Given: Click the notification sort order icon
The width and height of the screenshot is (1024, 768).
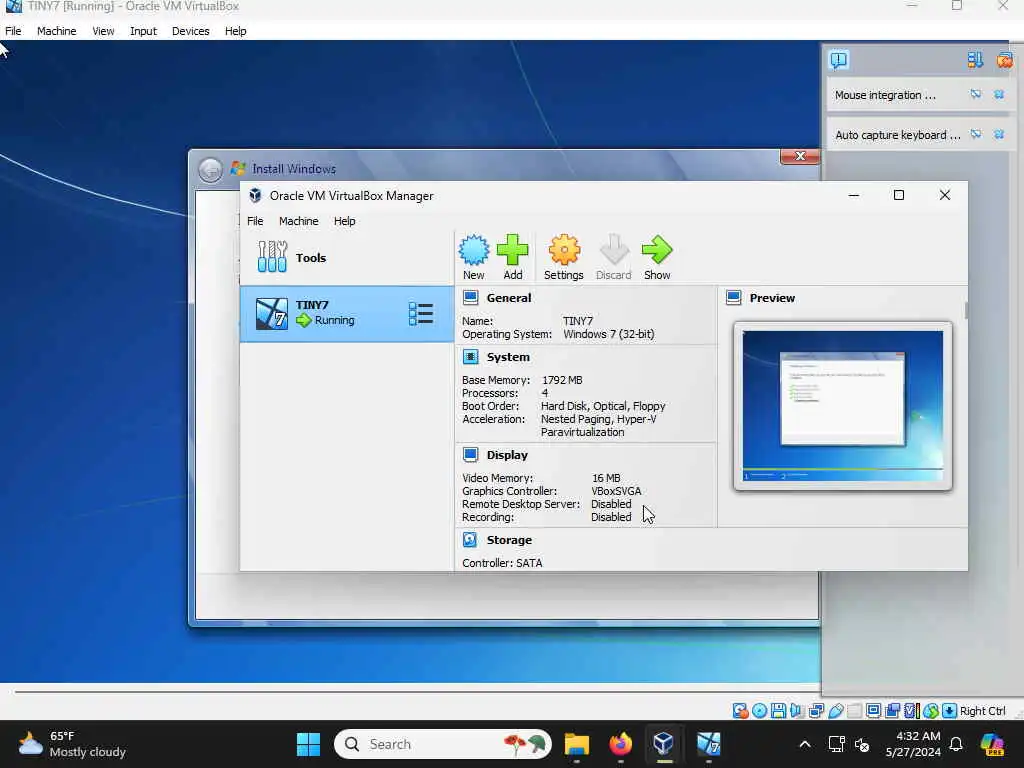Looking at the screenshot, I should pyautogui.click(x=975, y=60).
